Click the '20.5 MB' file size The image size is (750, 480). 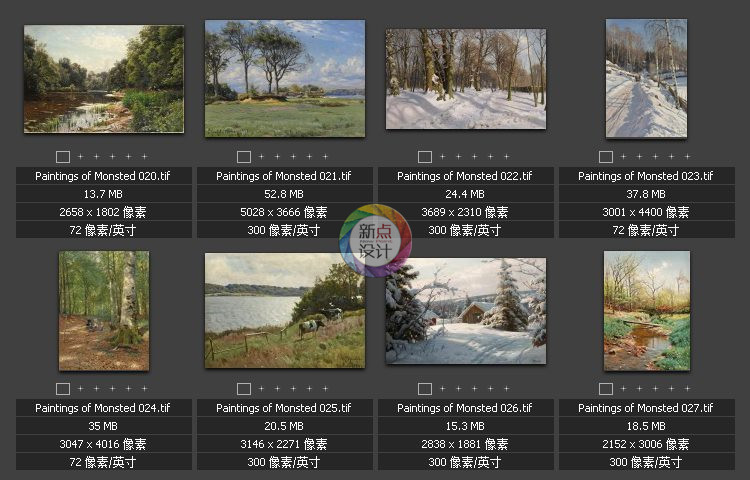point(284,426)
